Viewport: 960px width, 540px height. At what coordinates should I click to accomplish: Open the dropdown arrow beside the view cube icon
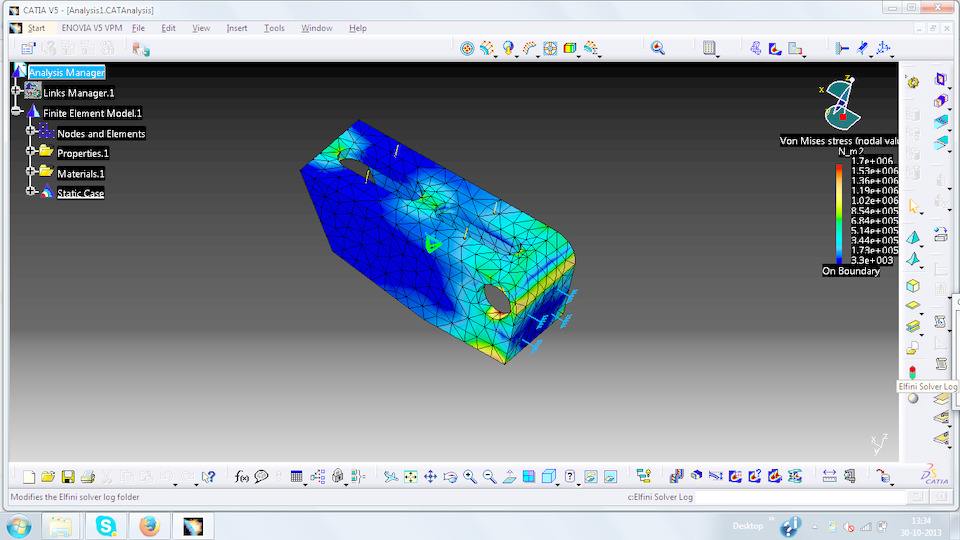557,484
